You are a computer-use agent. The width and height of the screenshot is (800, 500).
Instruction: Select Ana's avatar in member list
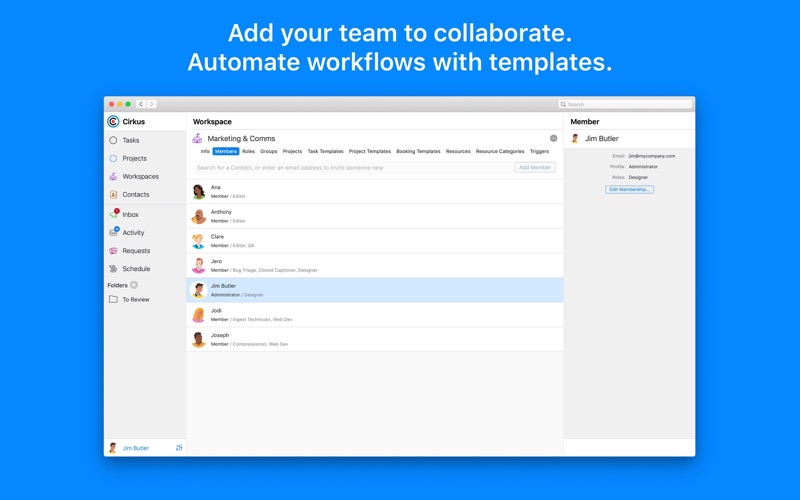(198, 192)
